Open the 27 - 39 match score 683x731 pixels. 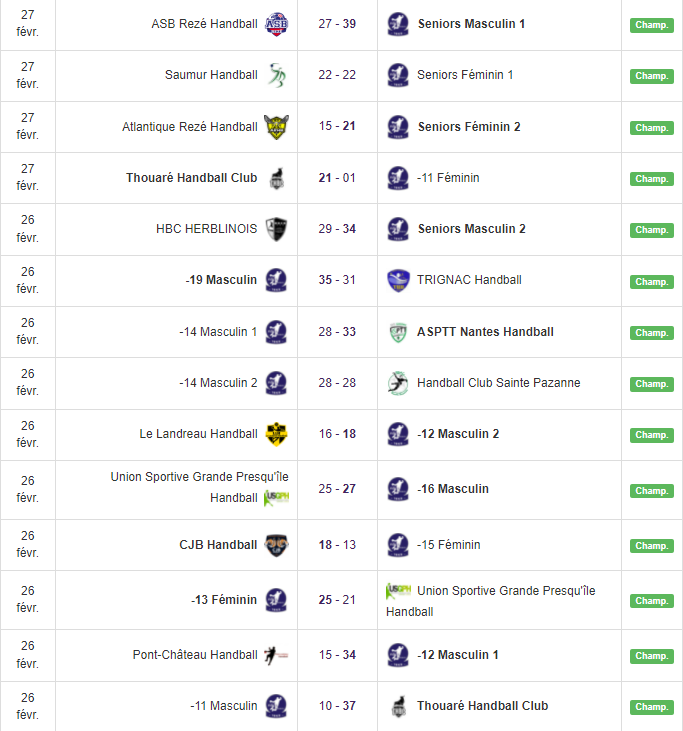(337, 24)
